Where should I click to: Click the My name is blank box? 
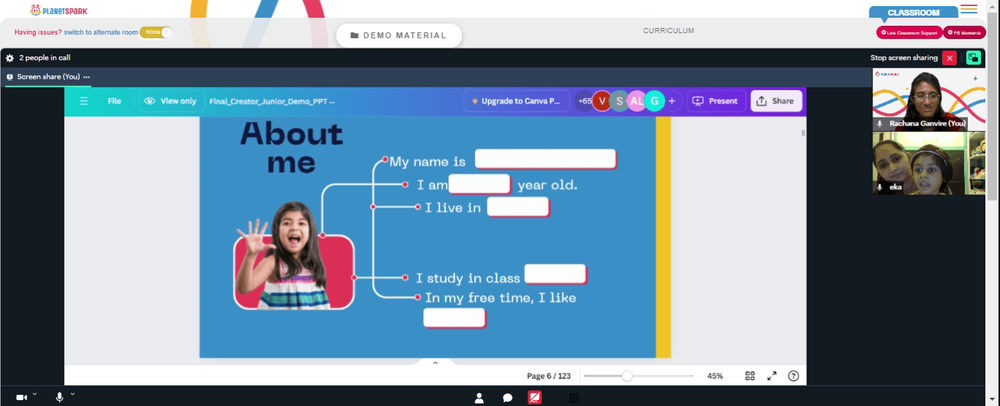click(x=545, y=159)
